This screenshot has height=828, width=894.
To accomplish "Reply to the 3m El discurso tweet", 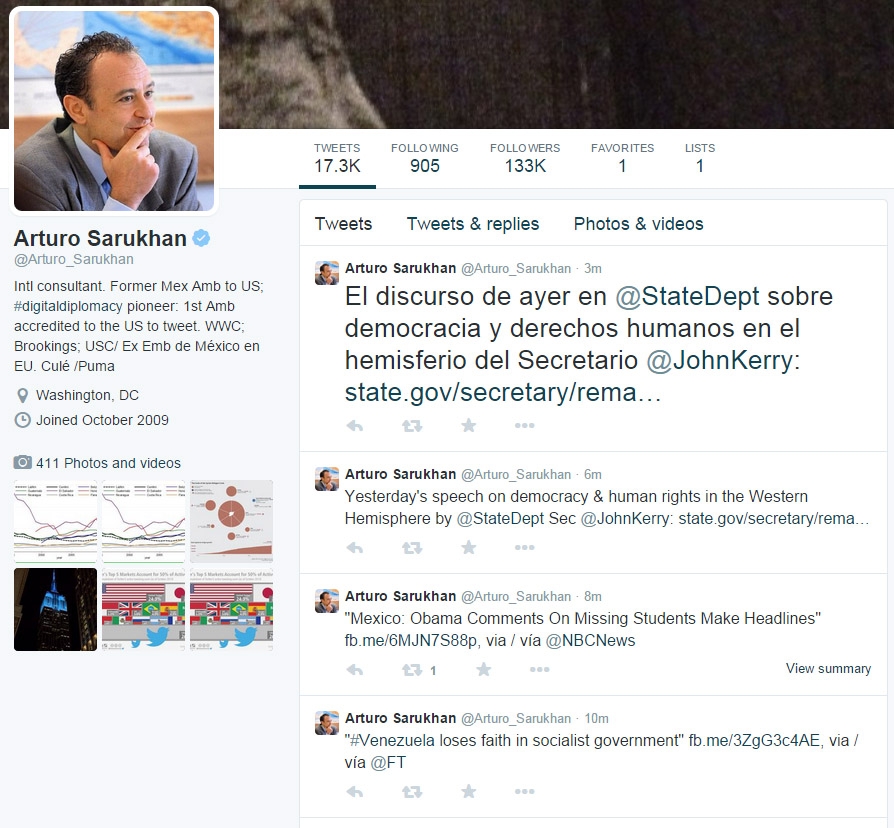I will pyautogui.click(x=355, y=425).
